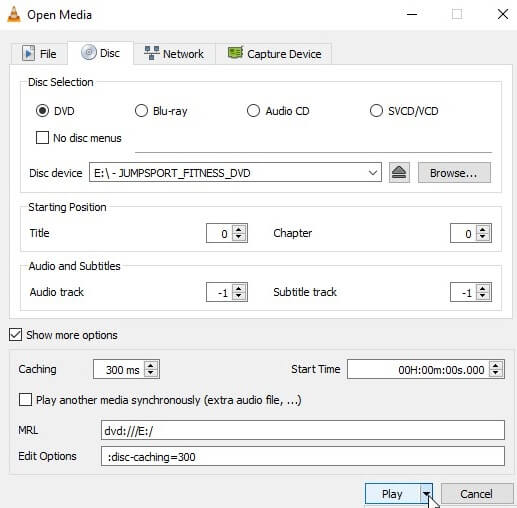Open the Play button dropdown arrow
Image resolution: width=517 pixels, height=508 pixels.
[x=426, y=494]
